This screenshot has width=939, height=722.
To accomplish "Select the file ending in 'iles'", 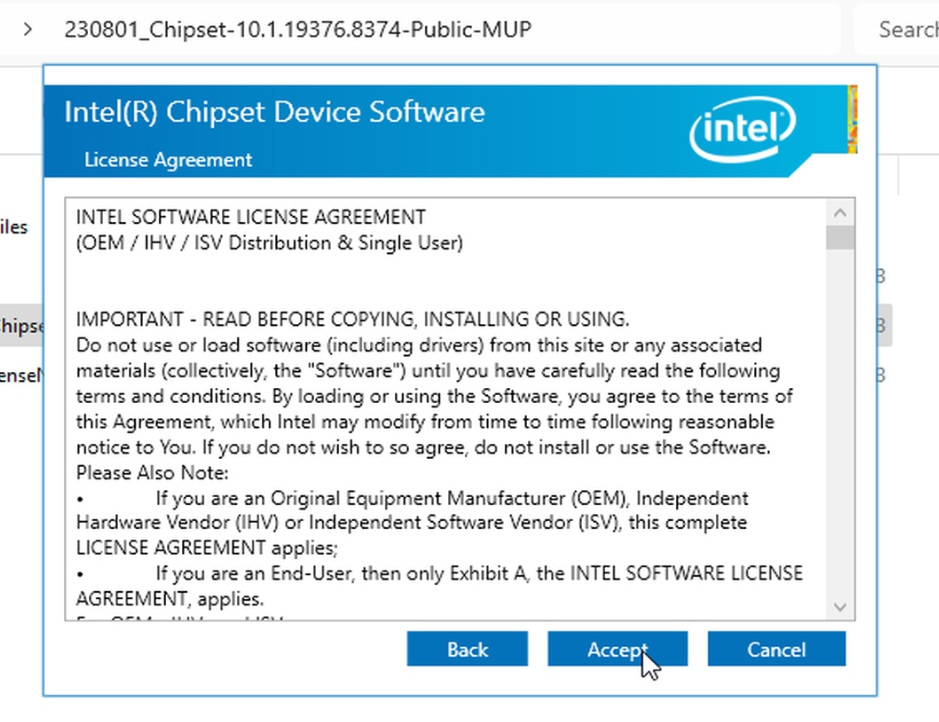I will click(x=15, y=227).
